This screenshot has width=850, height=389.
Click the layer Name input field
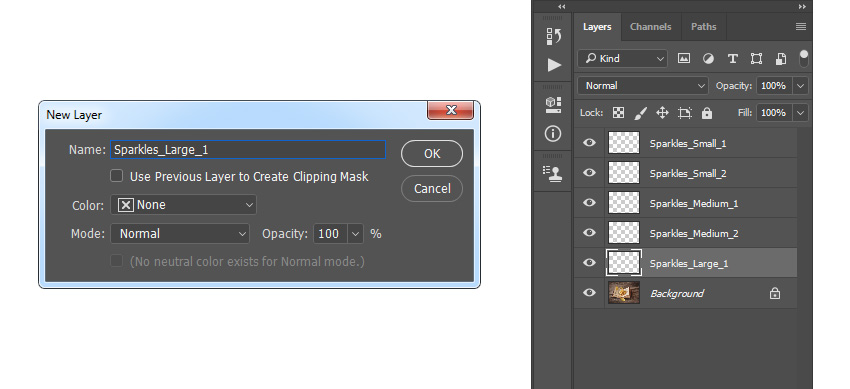click(248, 150)
